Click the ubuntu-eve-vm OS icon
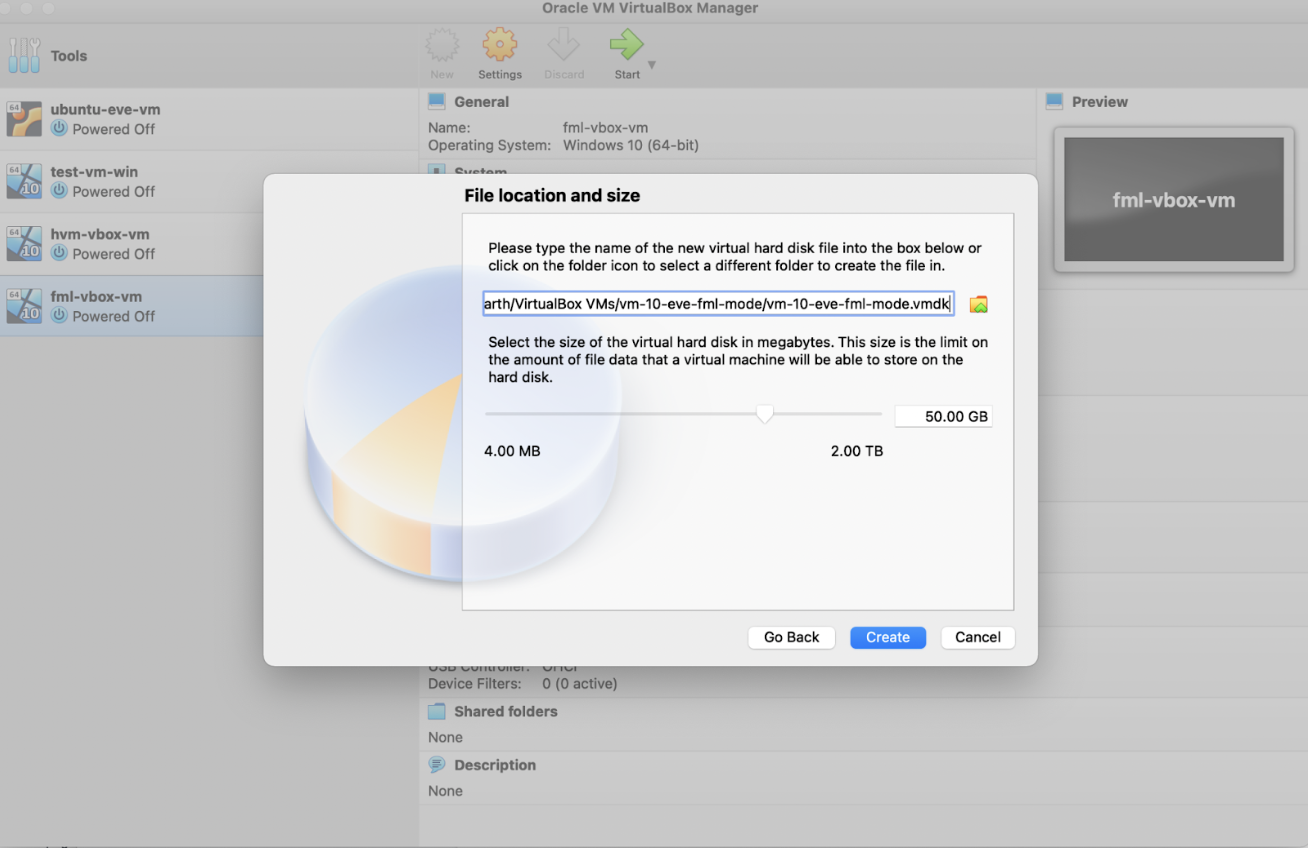 (x=24, y=120)
